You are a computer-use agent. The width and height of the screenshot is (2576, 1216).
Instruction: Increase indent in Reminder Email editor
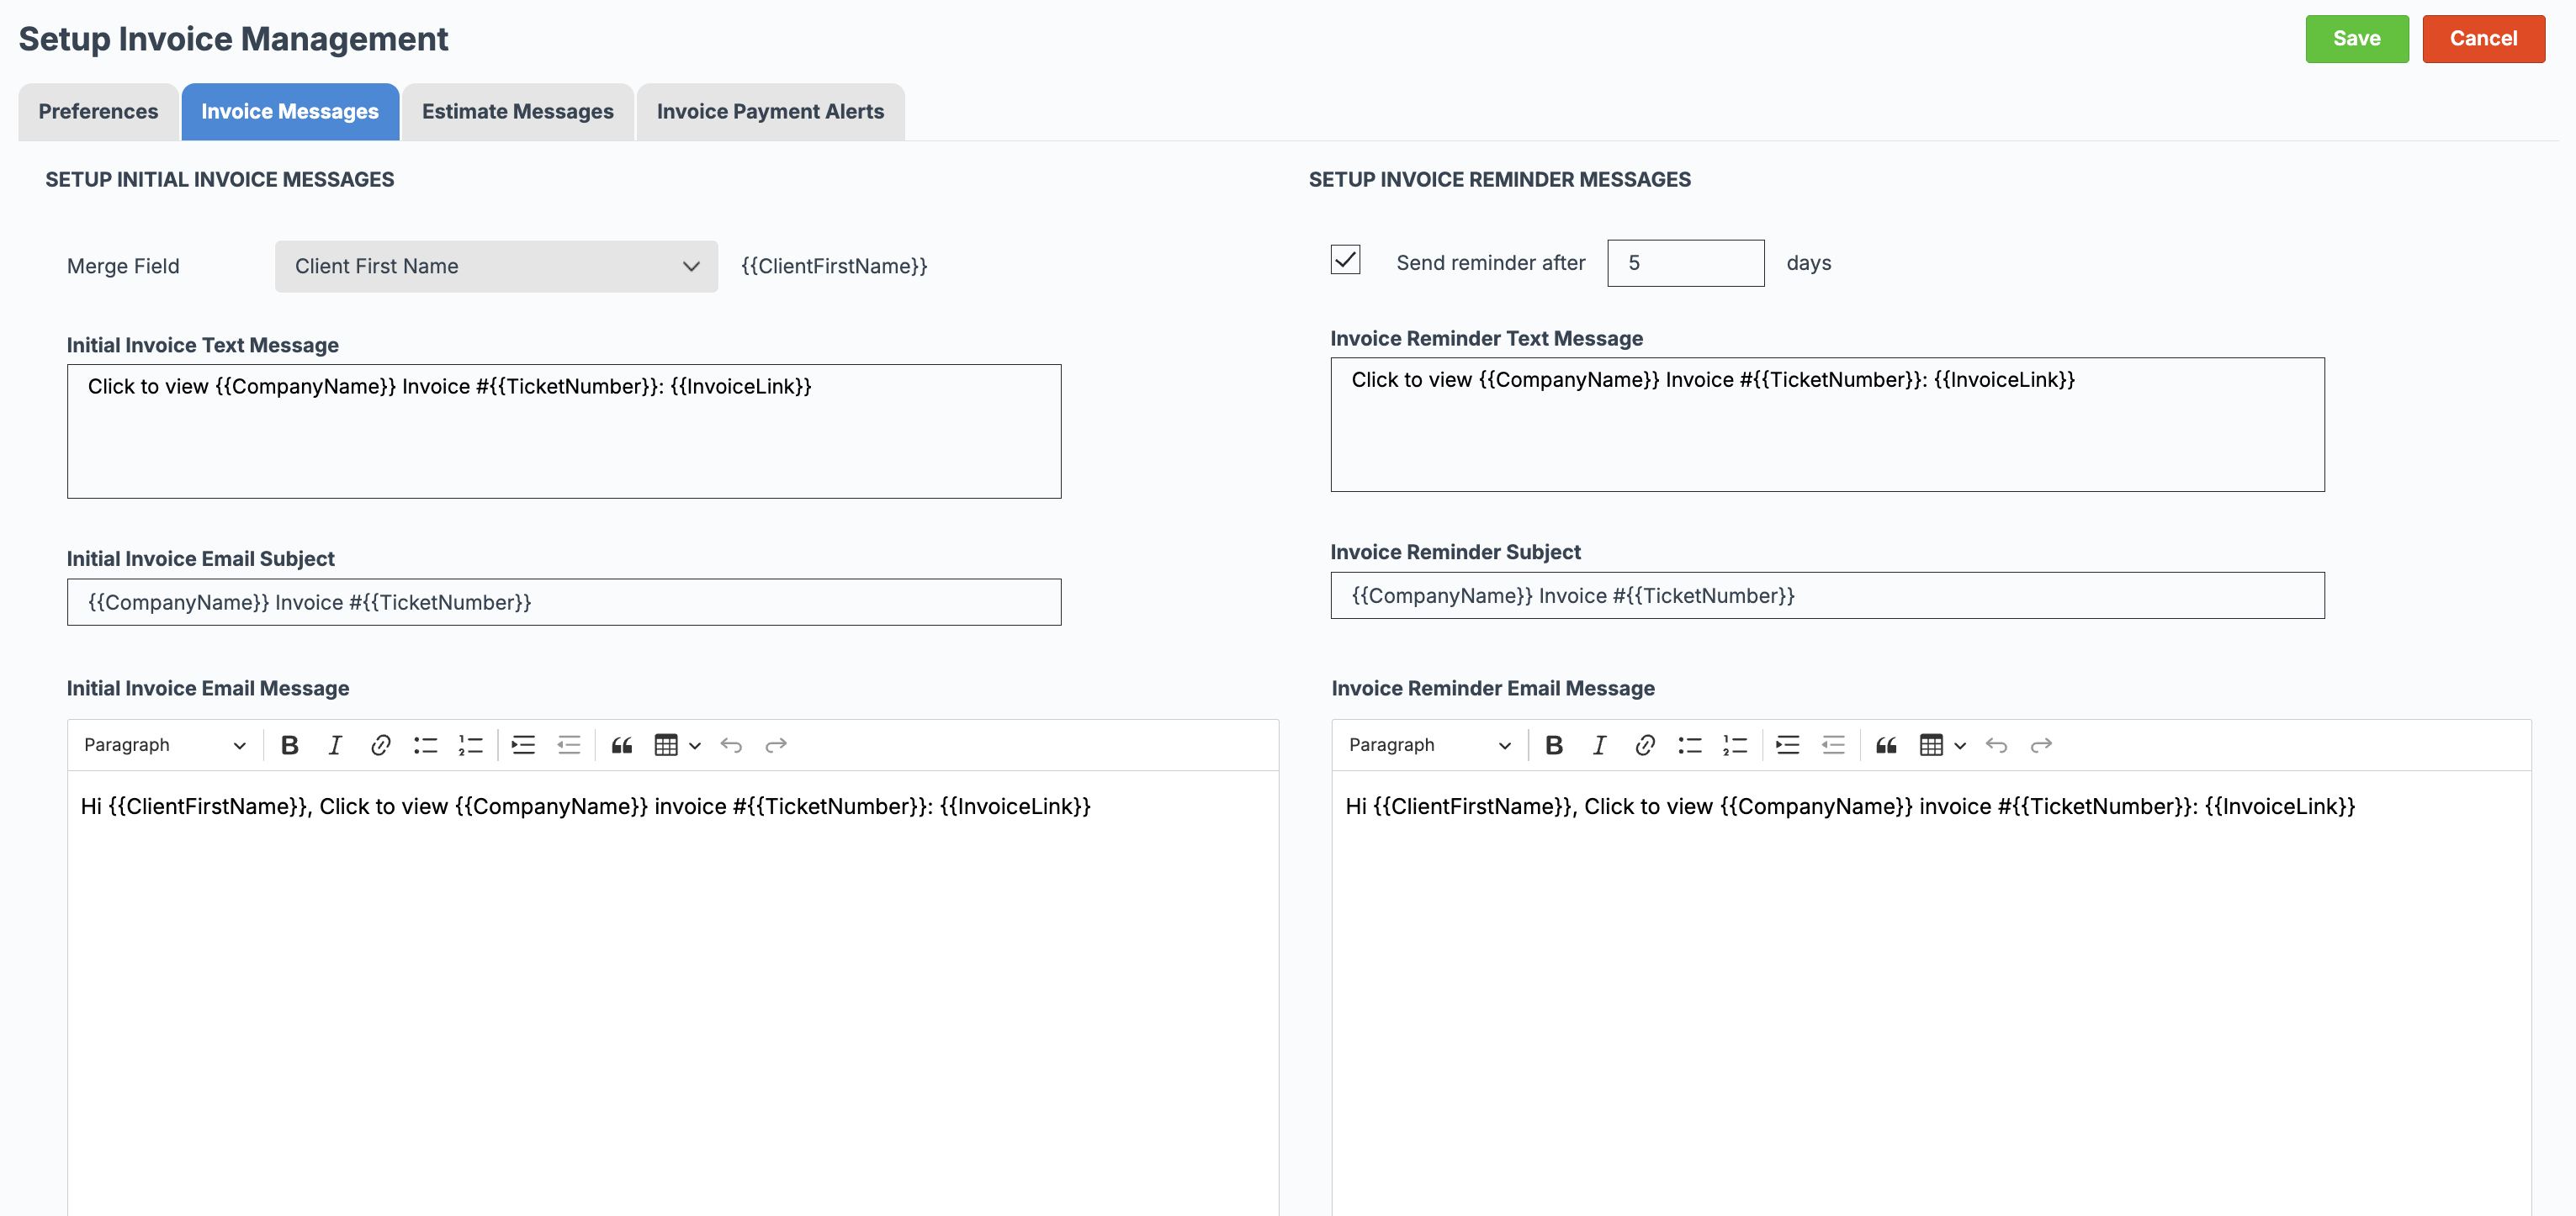coord(1788,745)
